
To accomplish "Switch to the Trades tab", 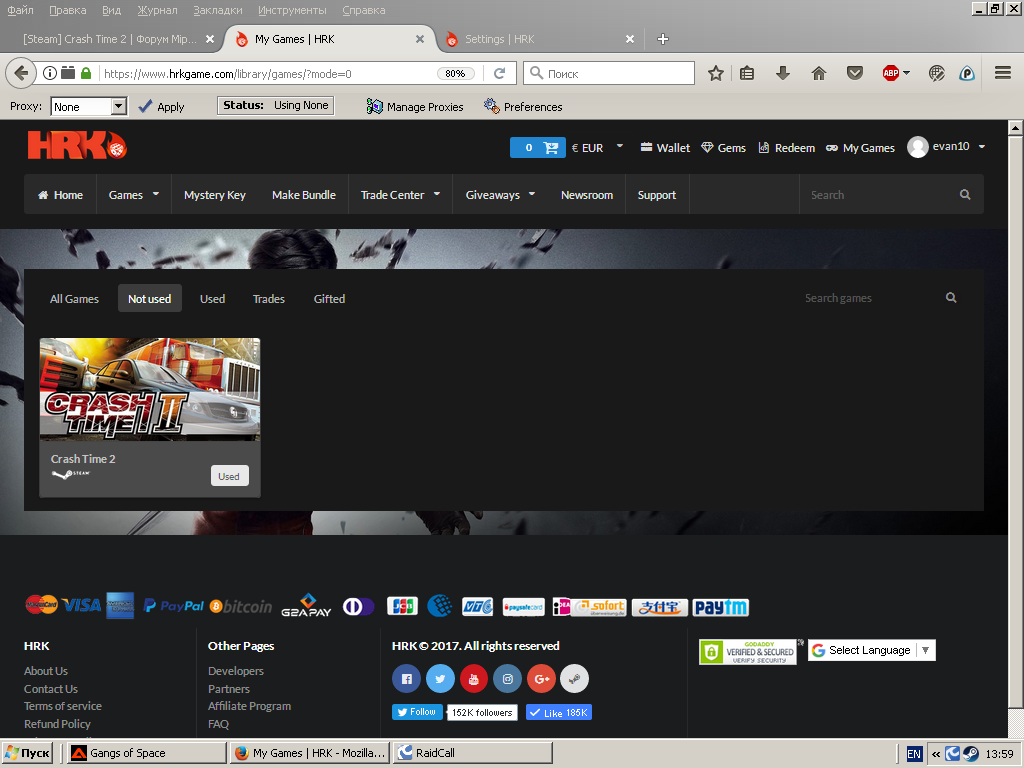I will pos(268,298).
